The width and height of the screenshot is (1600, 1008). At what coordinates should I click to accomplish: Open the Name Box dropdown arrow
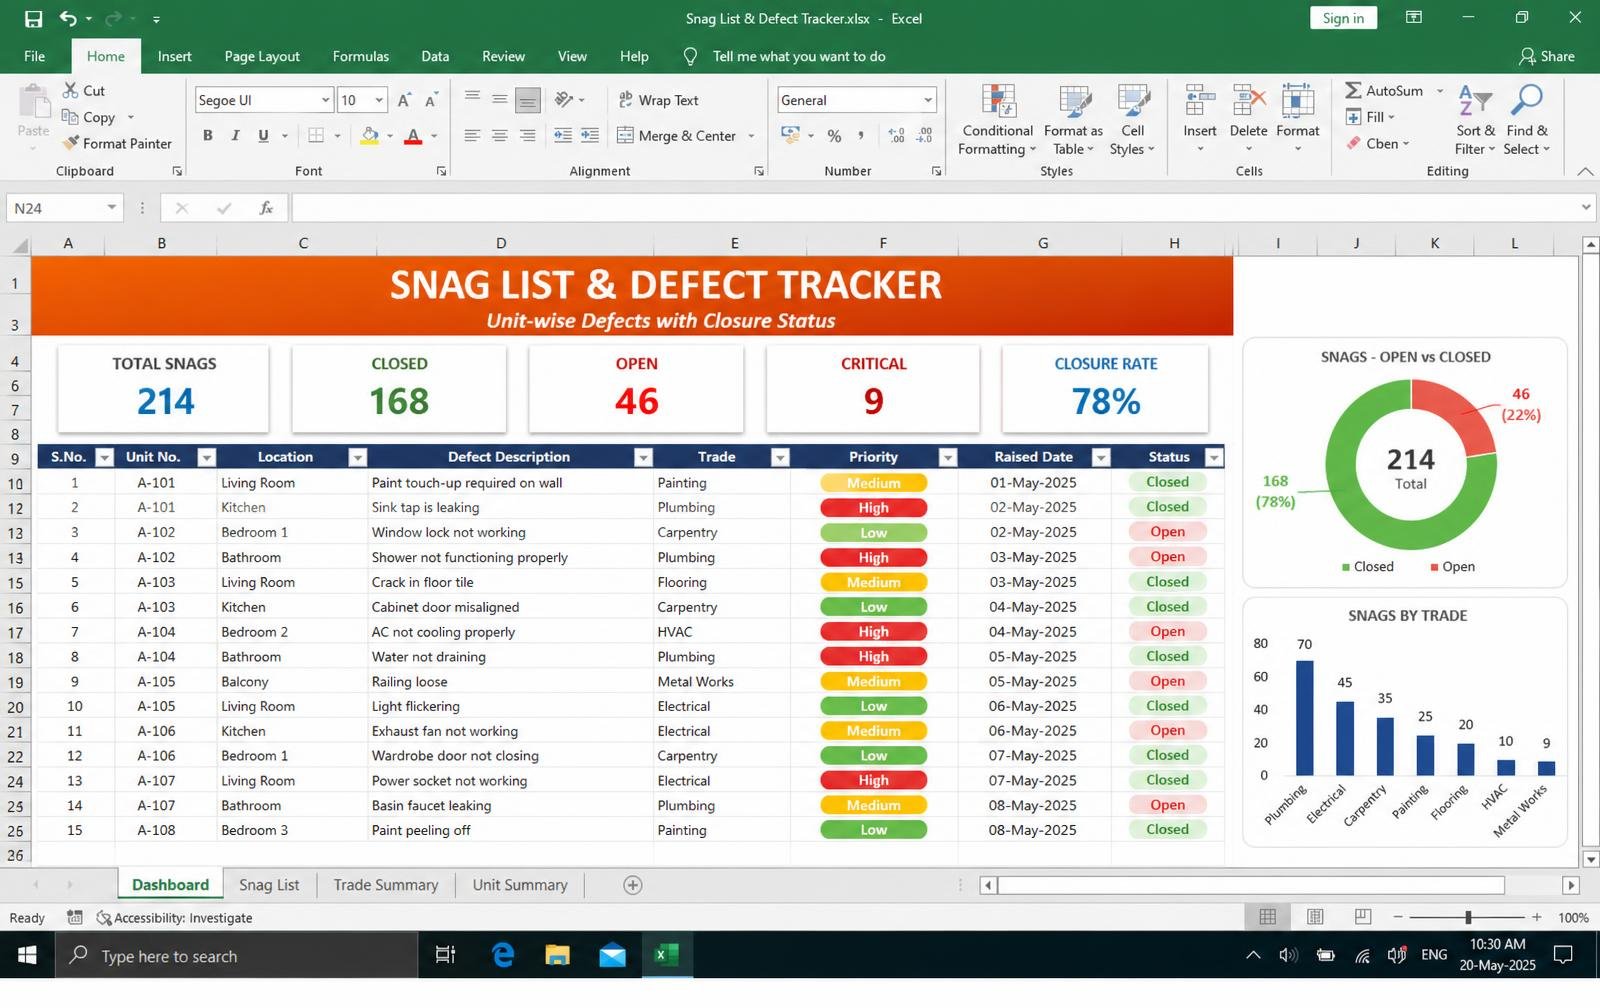[x=111, y=208]
